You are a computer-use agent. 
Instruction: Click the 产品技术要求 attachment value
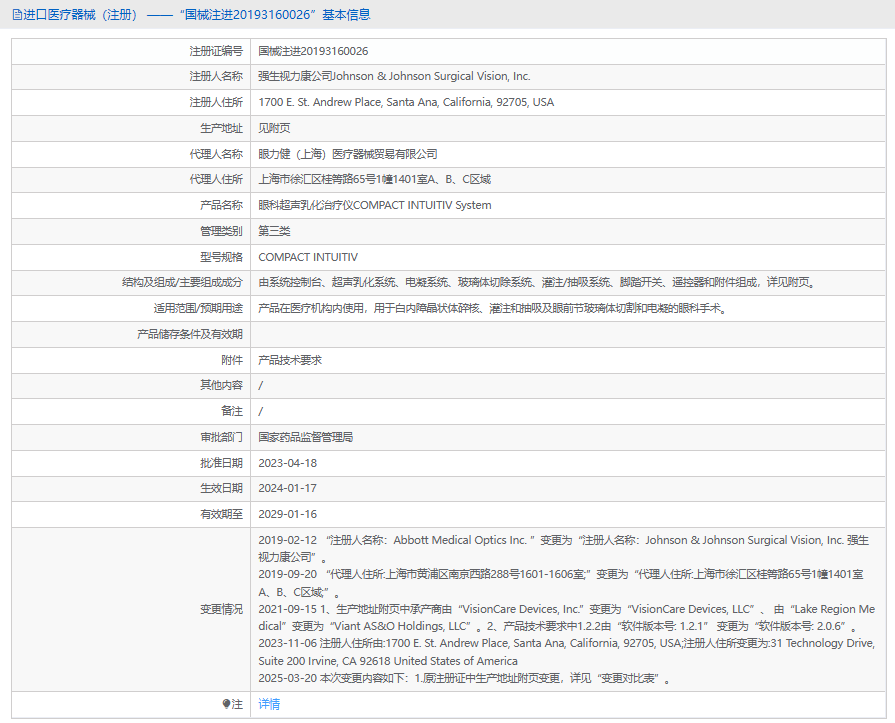click(290, 361)
